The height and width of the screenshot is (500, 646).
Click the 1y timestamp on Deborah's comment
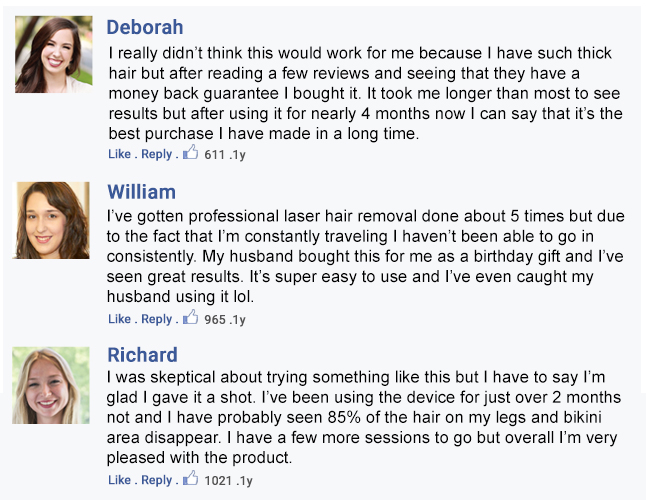pyautogui.click(x=239, y=155)
